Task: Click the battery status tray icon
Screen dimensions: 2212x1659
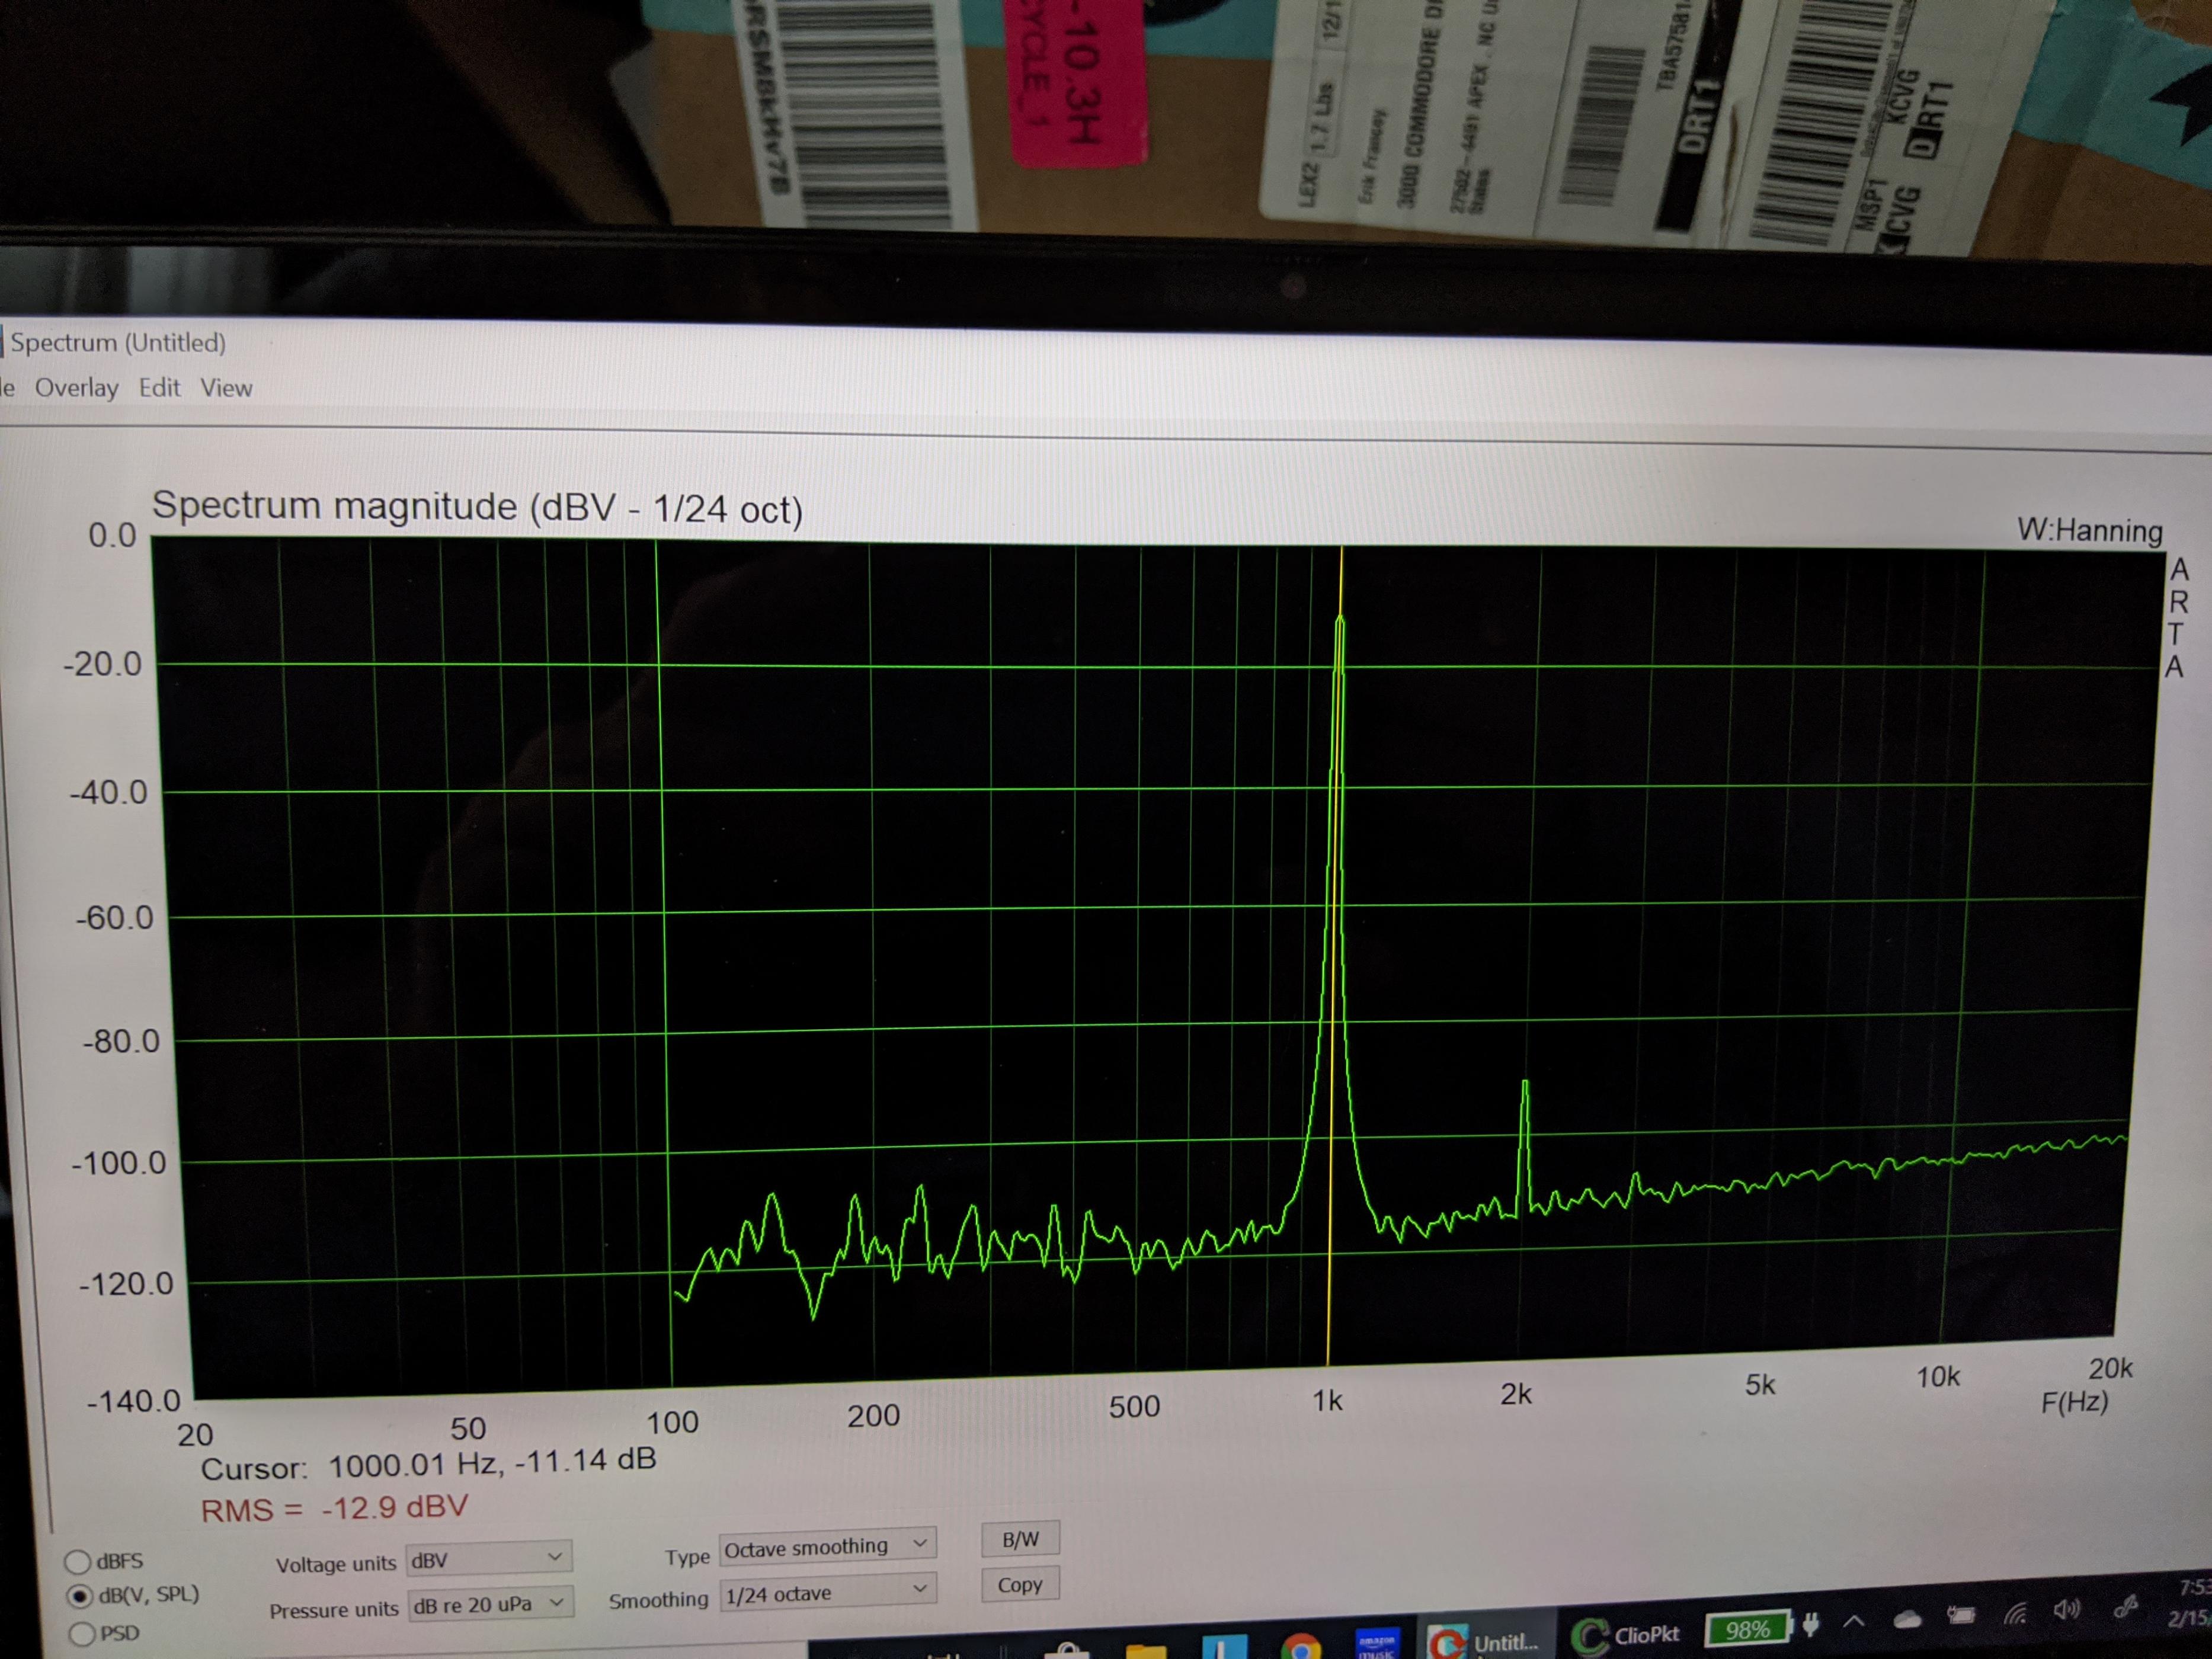Action: (x=1961, y=1615)
